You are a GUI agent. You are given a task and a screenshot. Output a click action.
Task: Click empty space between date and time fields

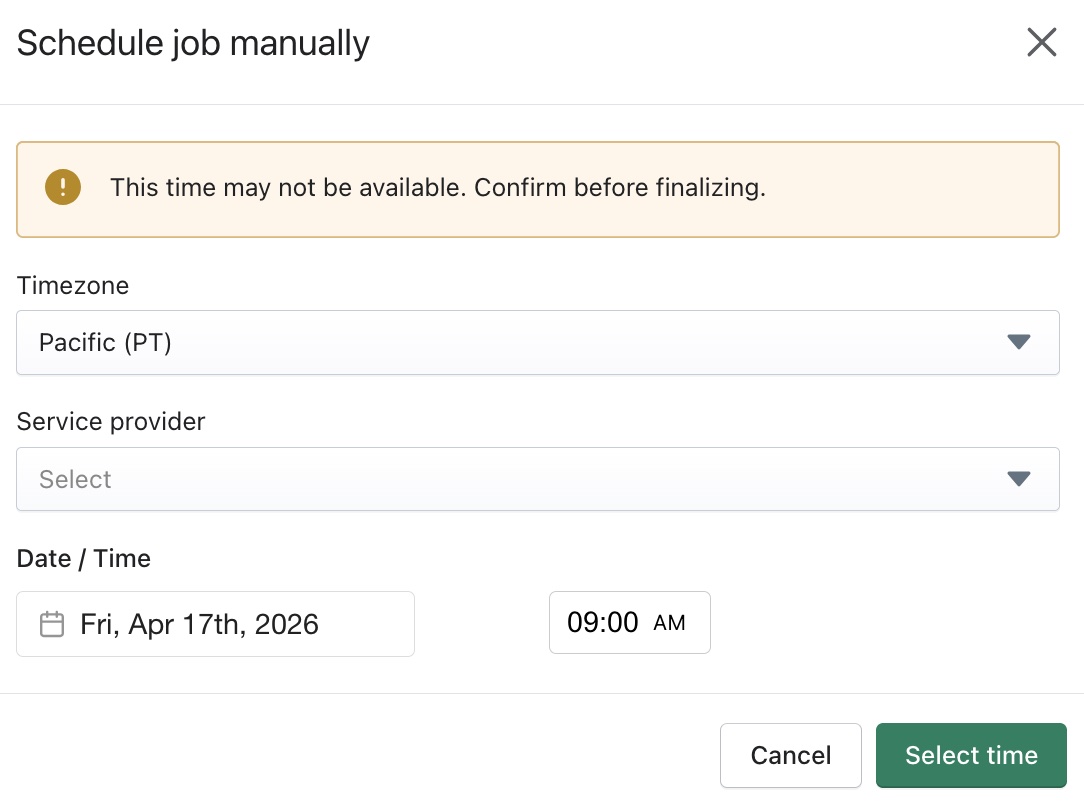point(481,624)
